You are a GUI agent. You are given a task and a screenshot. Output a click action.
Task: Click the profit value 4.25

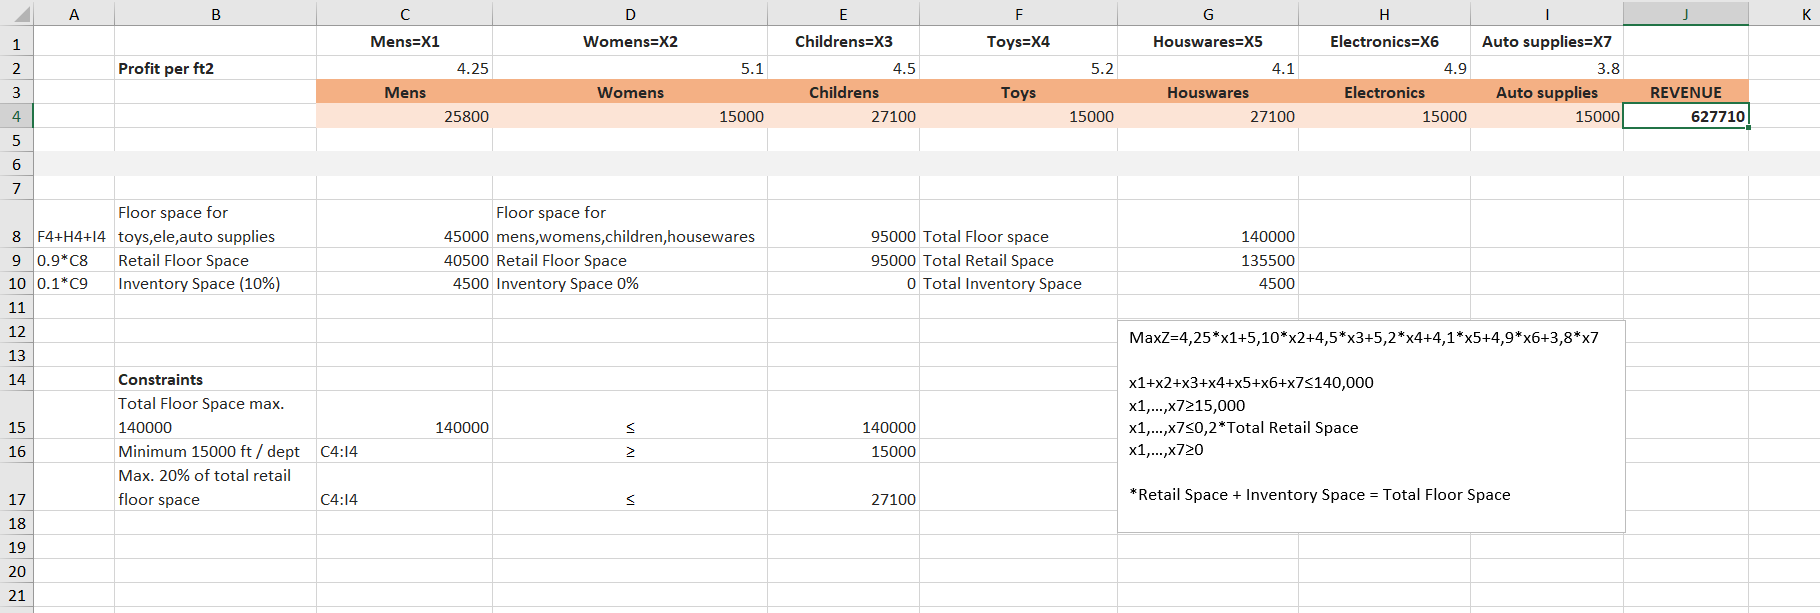(404, 68)
